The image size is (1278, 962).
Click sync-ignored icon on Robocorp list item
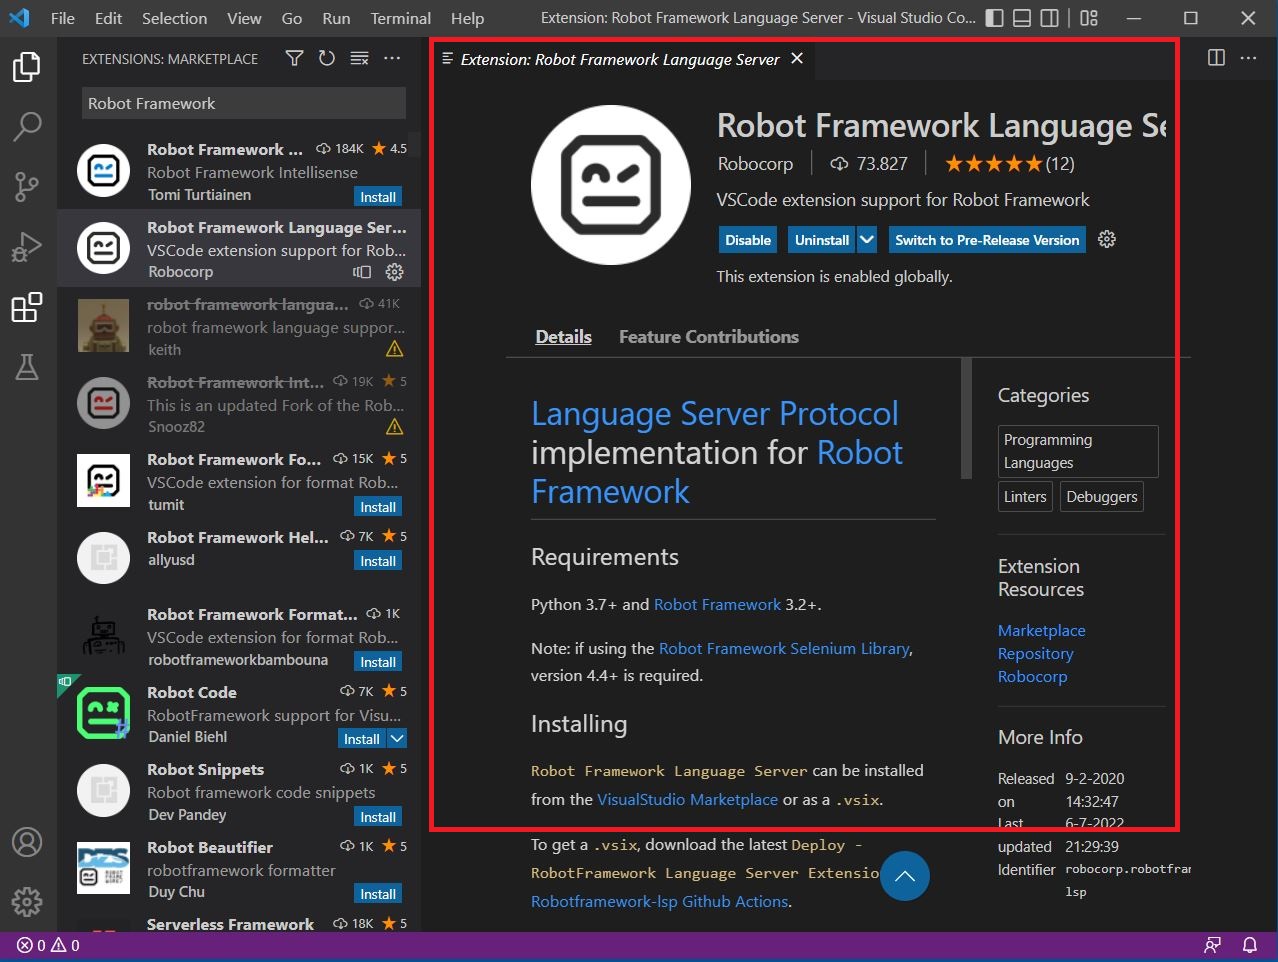(362, 272)
